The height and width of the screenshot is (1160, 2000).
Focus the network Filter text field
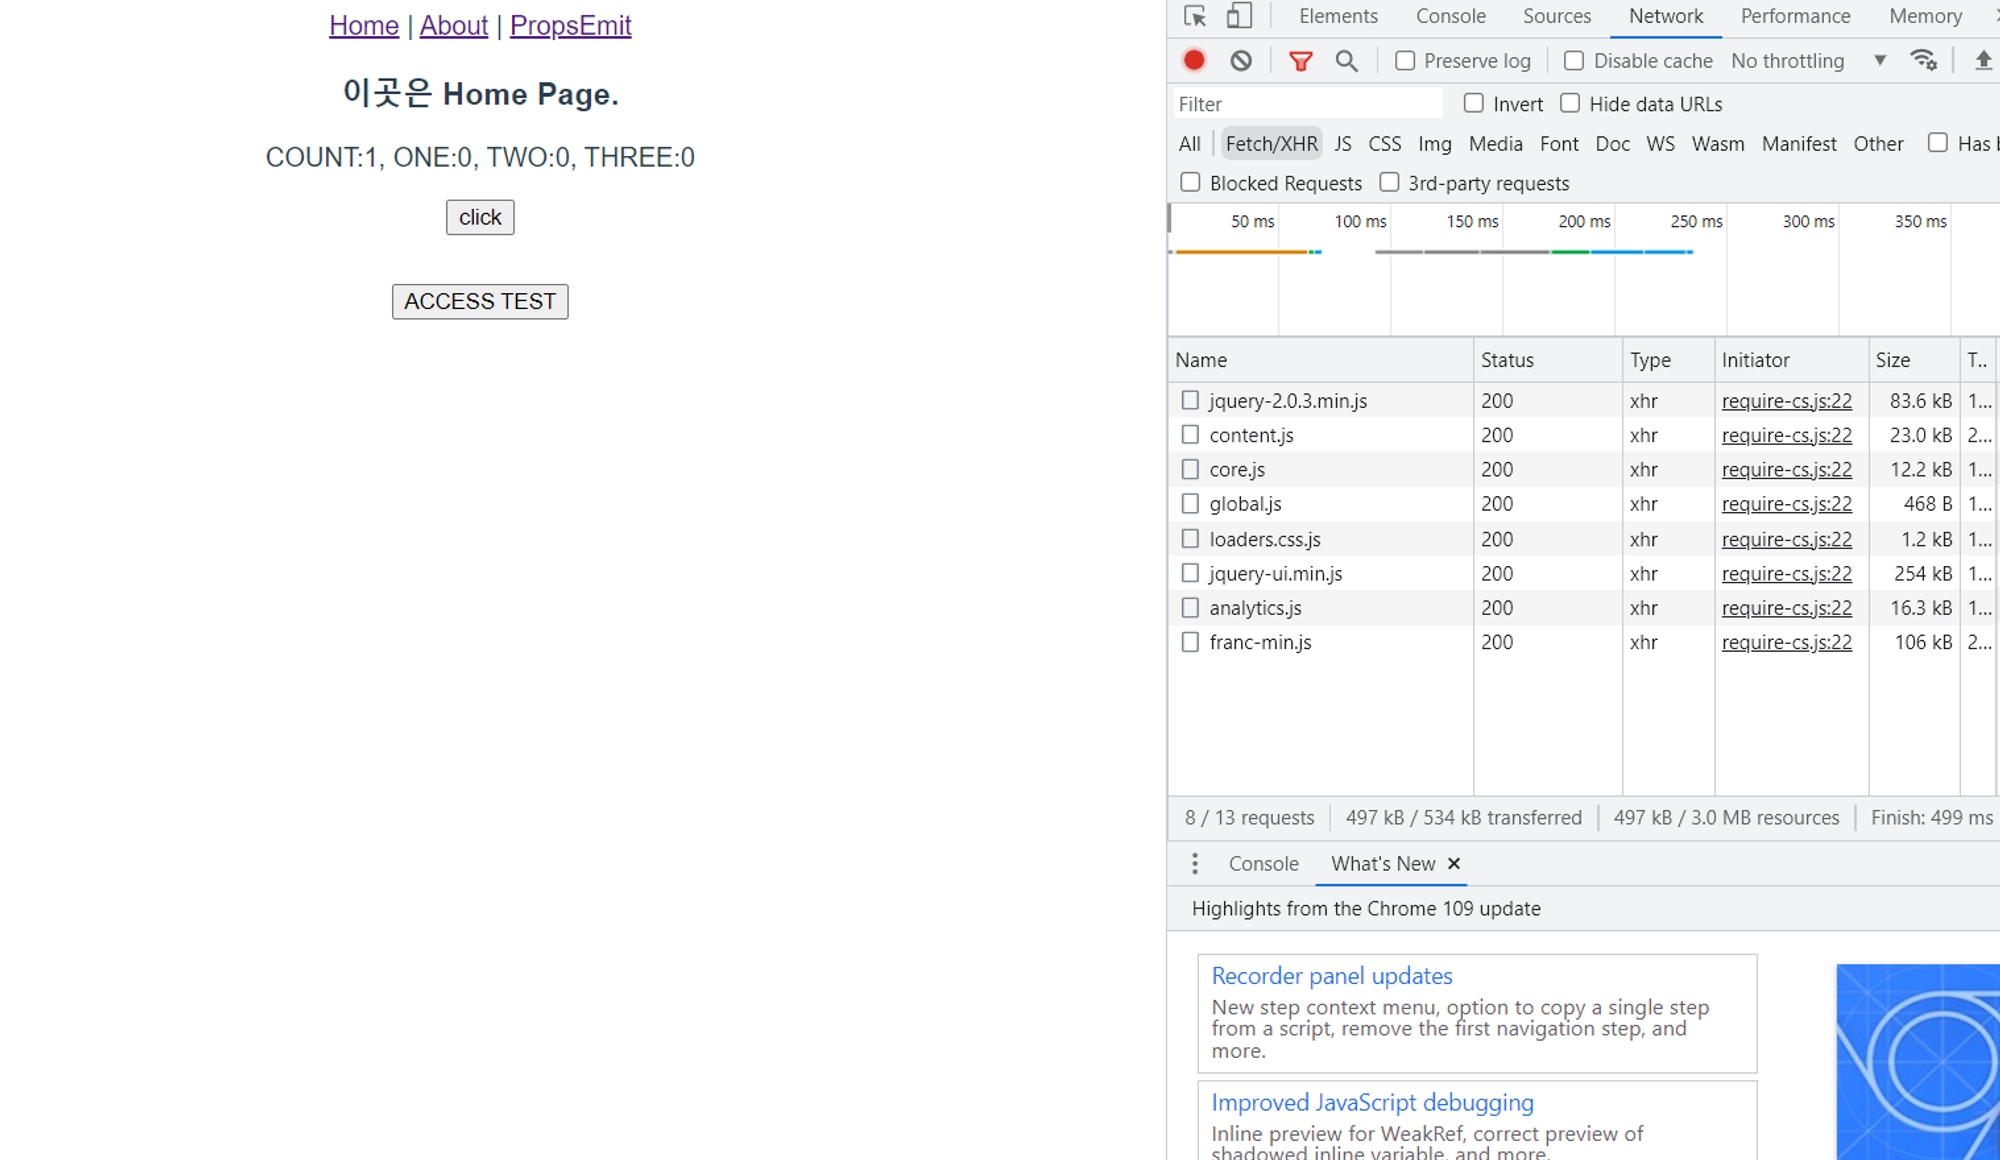1305,104
